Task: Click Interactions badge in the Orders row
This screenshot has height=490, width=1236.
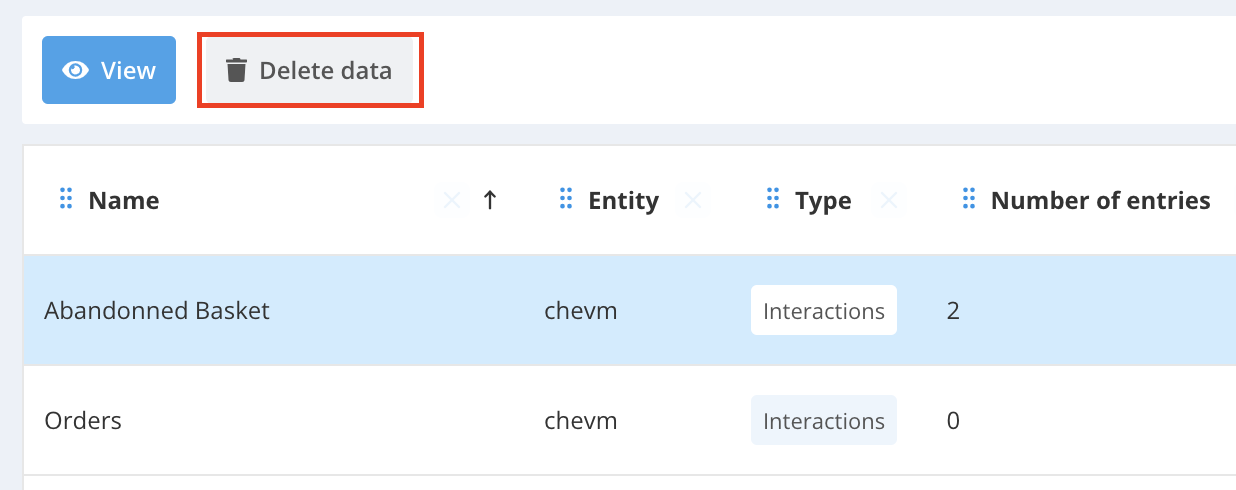Action: [823, 421]
